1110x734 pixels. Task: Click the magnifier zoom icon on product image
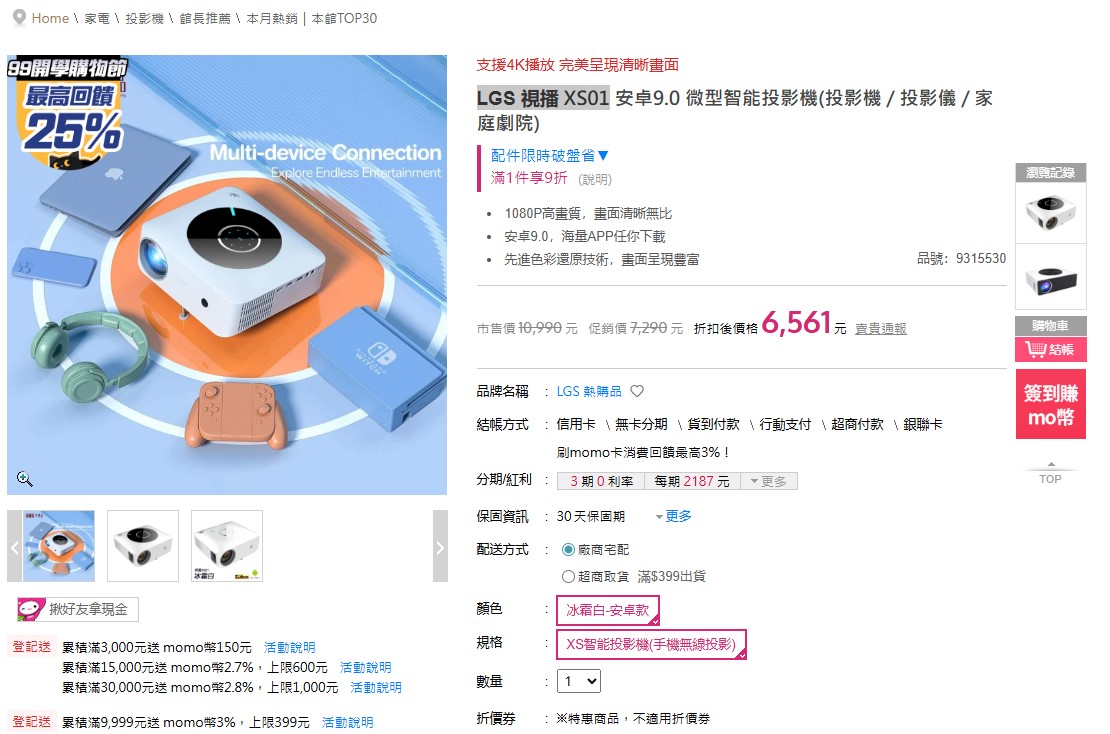click(25, 479)
